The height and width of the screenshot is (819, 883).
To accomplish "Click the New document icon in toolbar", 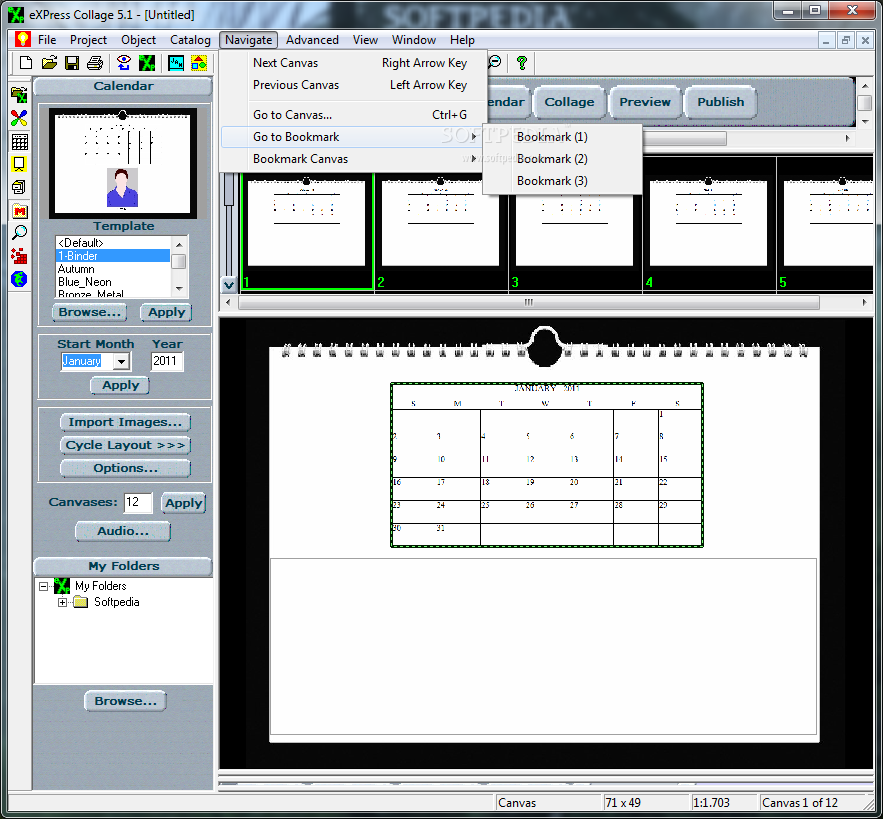I will pos(26,63).
